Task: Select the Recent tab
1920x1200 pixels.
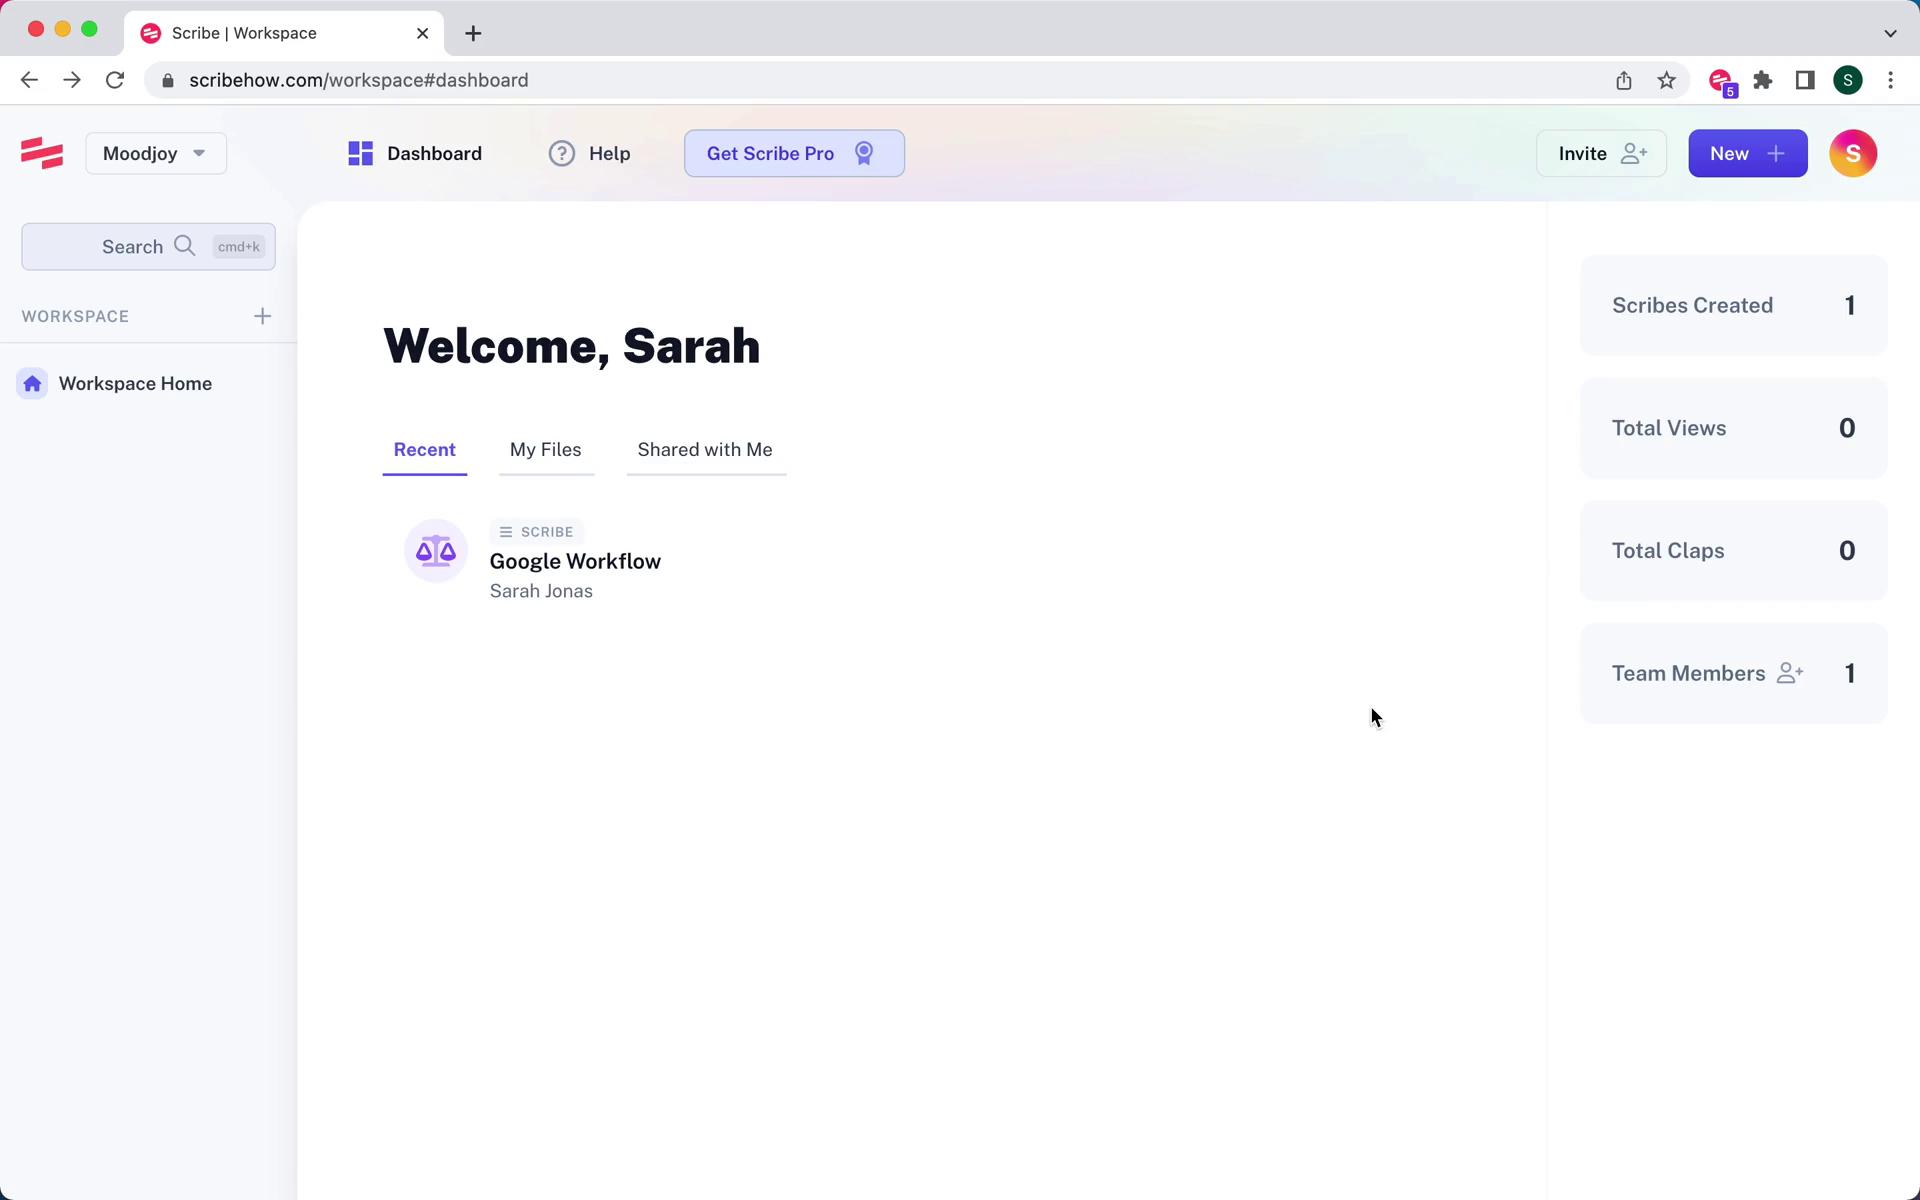Action: tap(424, 448)
